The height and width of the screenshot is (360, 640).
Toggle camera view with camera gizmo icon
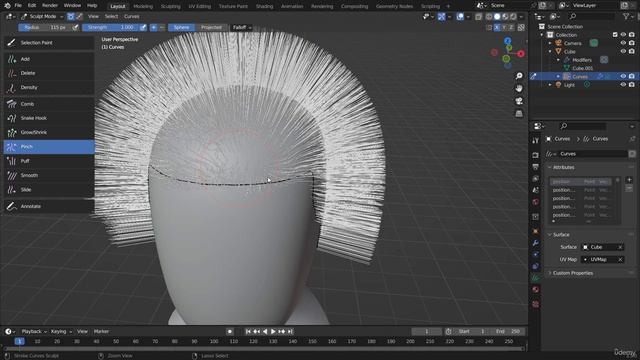519,101
